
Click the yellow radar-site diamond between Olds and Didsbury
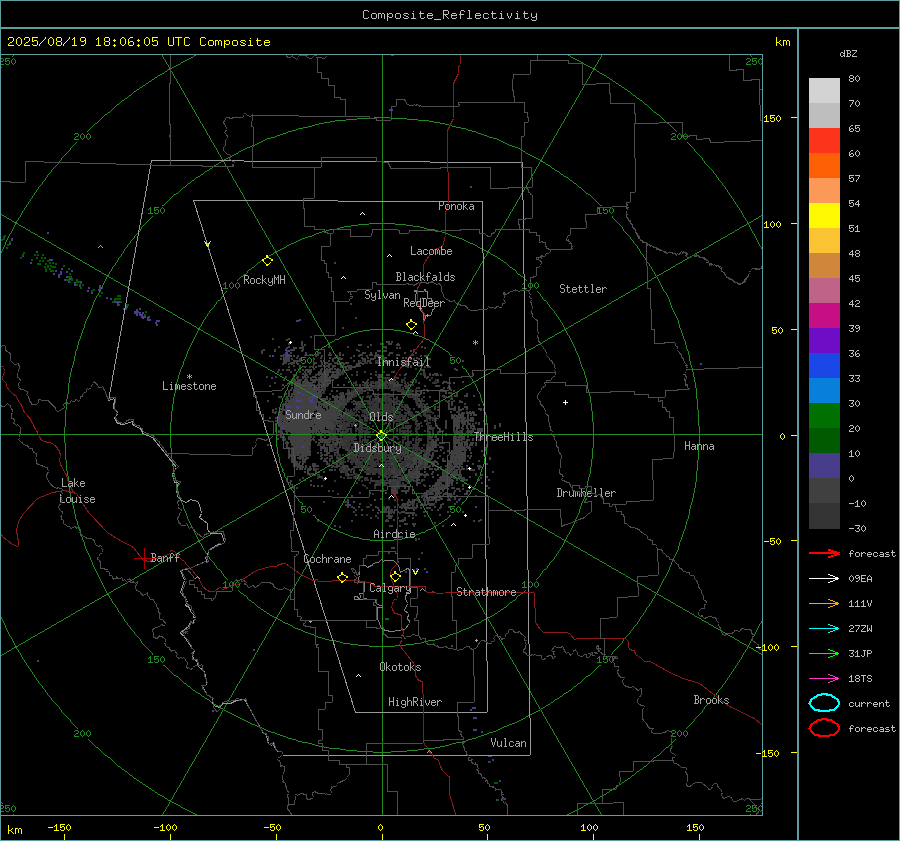click(x=382, y=436)
